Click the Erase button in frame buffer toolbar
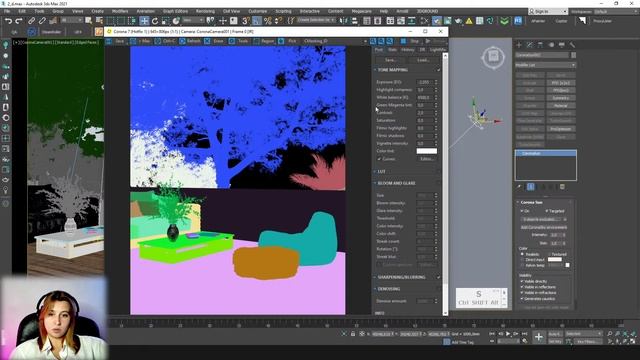The width and height of the screenshot is (640, 360). 215,41
